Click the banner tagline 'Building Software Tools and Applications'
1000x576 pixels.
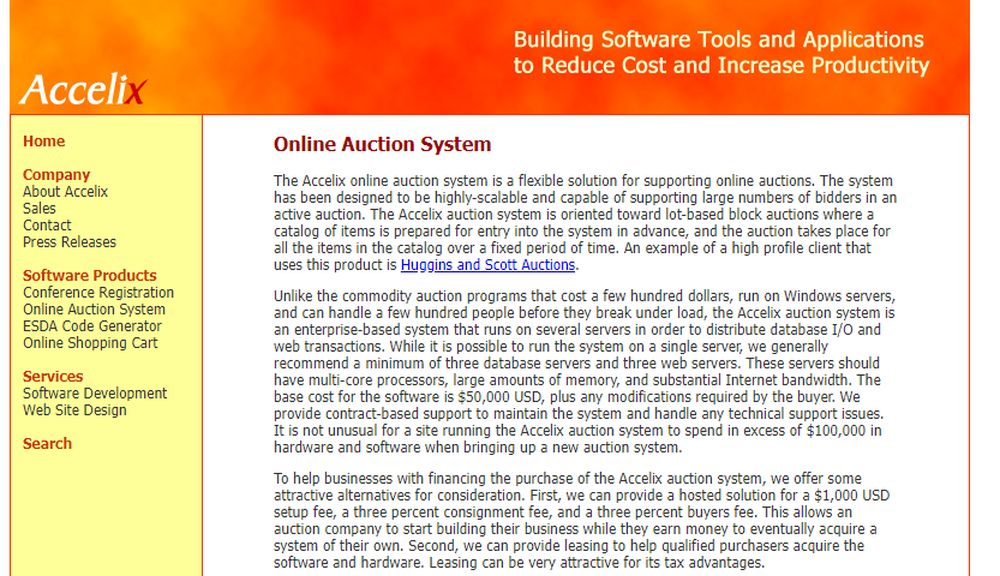tap(718, 40)
